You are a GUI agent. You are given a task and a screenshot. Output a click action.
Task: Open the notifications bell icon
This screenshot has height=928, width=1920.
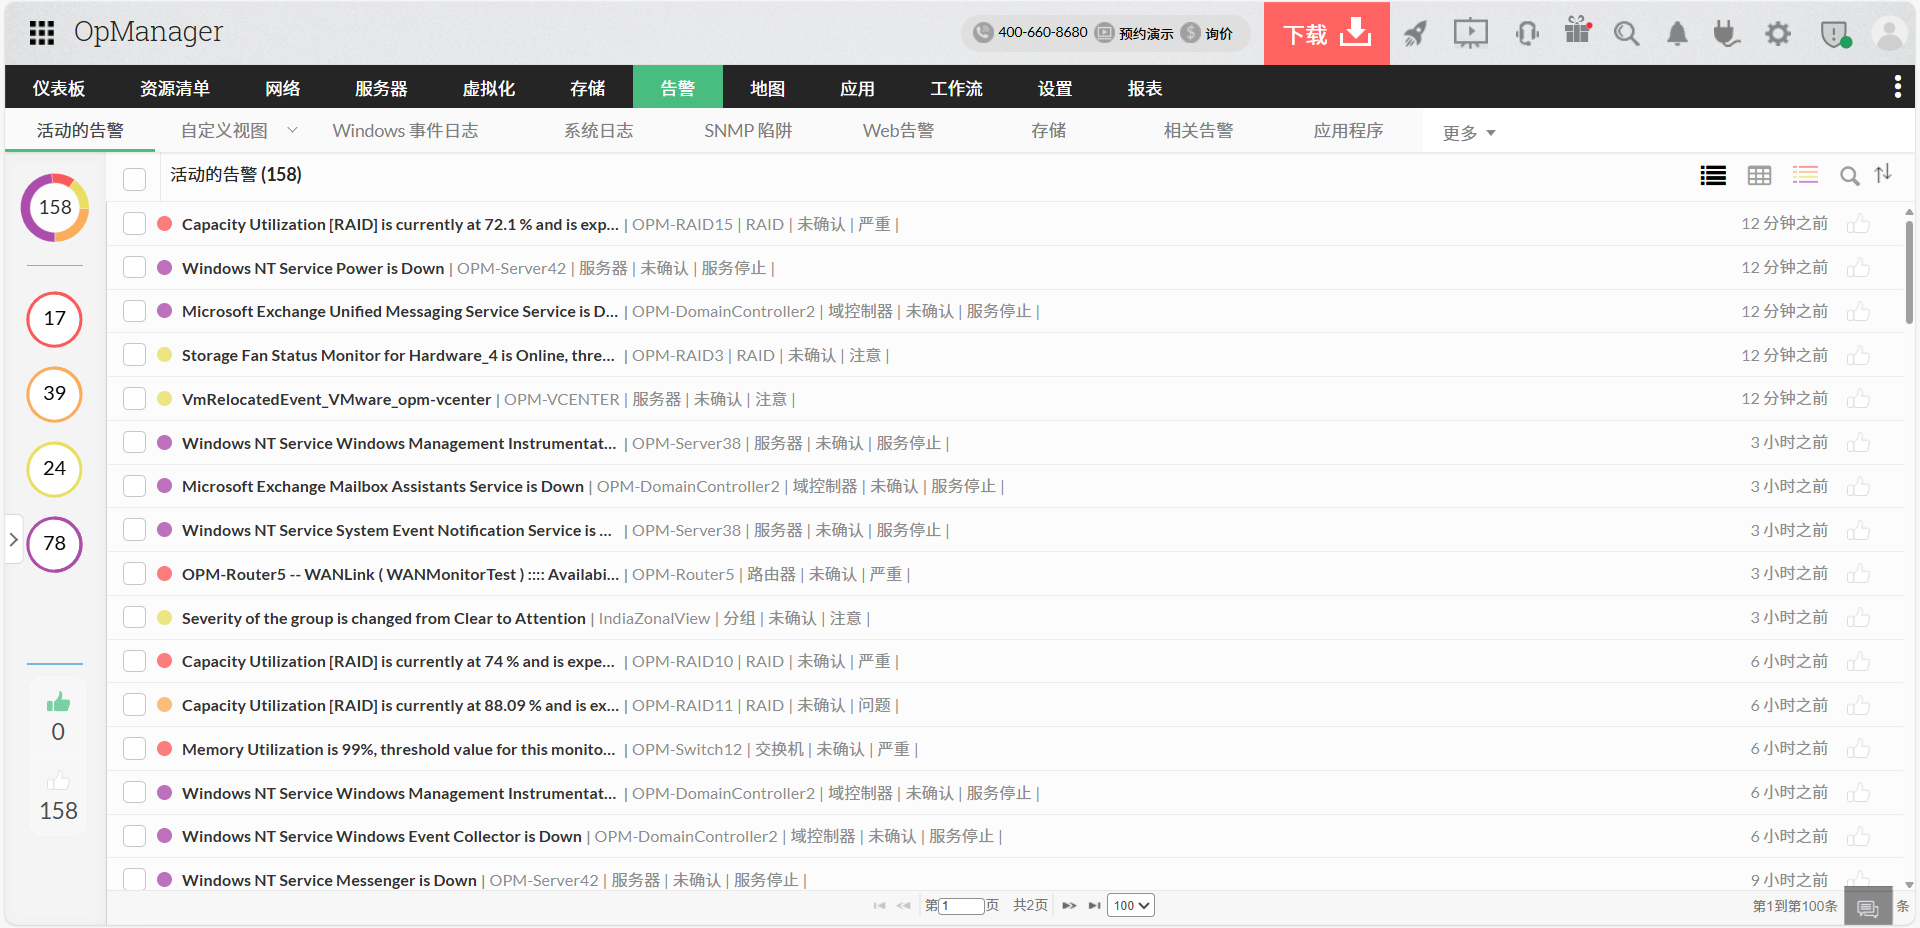tap(1677, 34)
